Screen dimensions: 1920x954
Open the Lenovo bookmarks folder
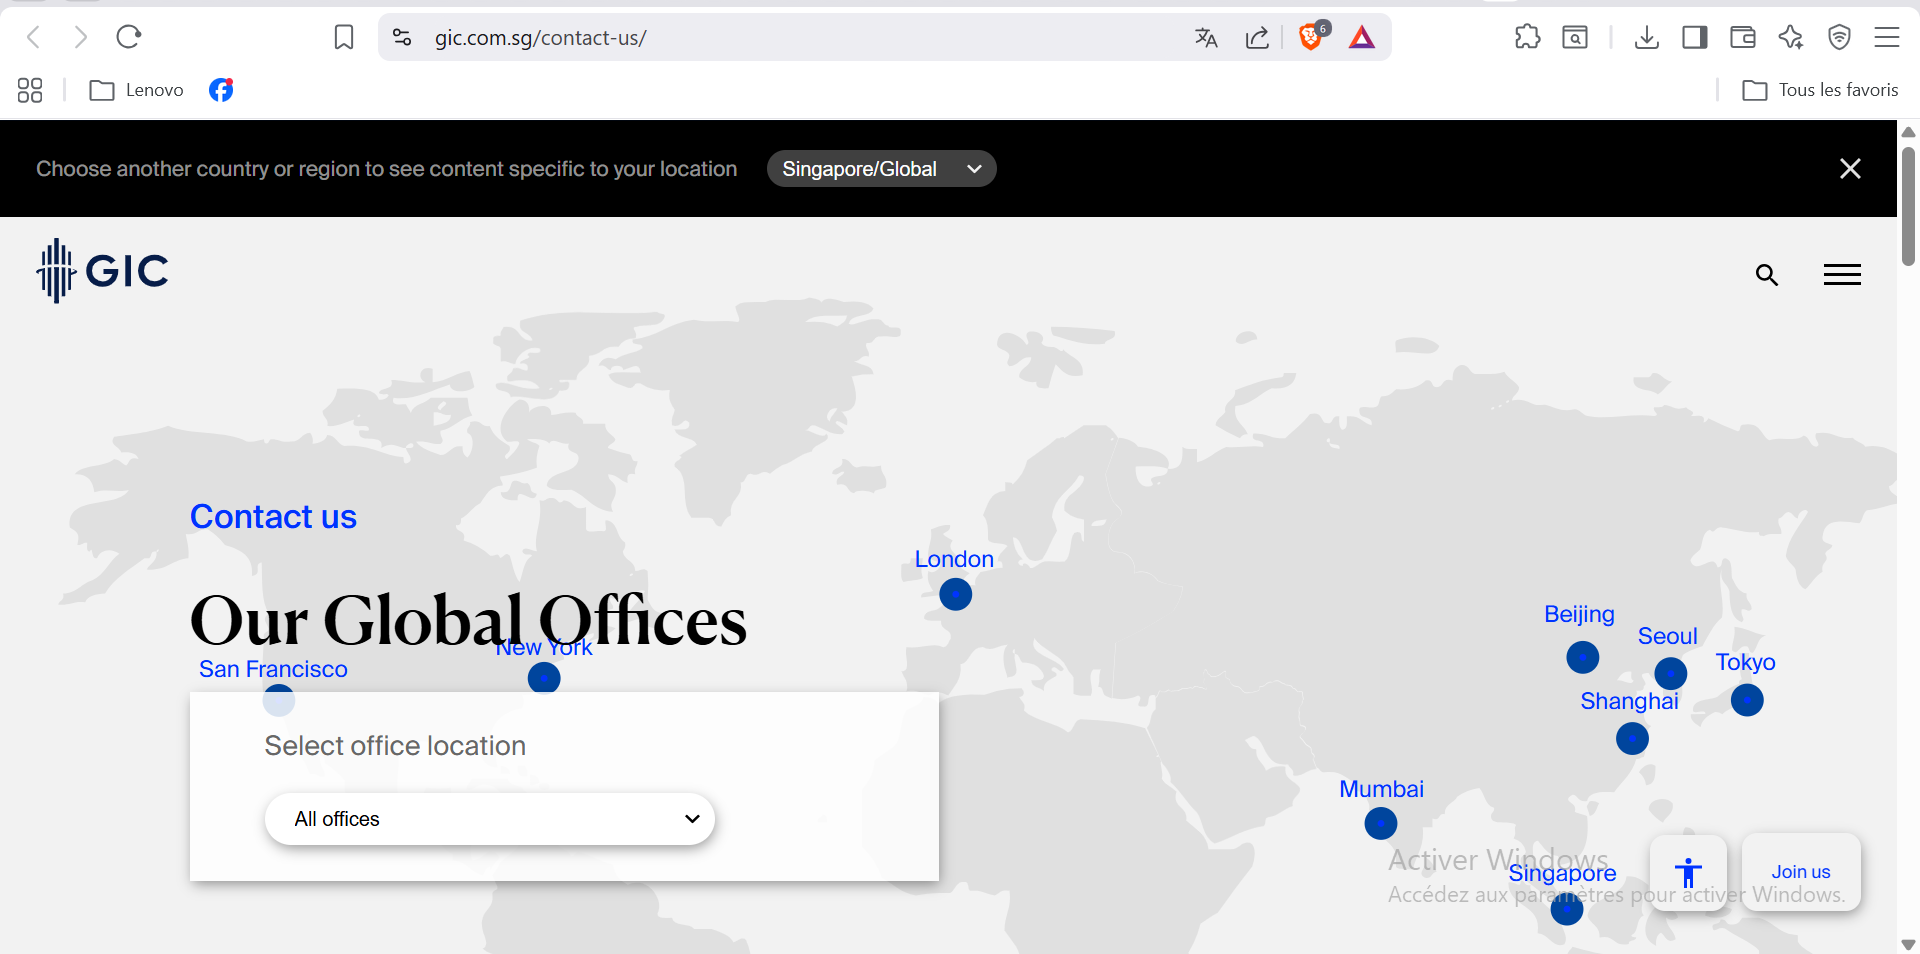[x=137, y=90]
